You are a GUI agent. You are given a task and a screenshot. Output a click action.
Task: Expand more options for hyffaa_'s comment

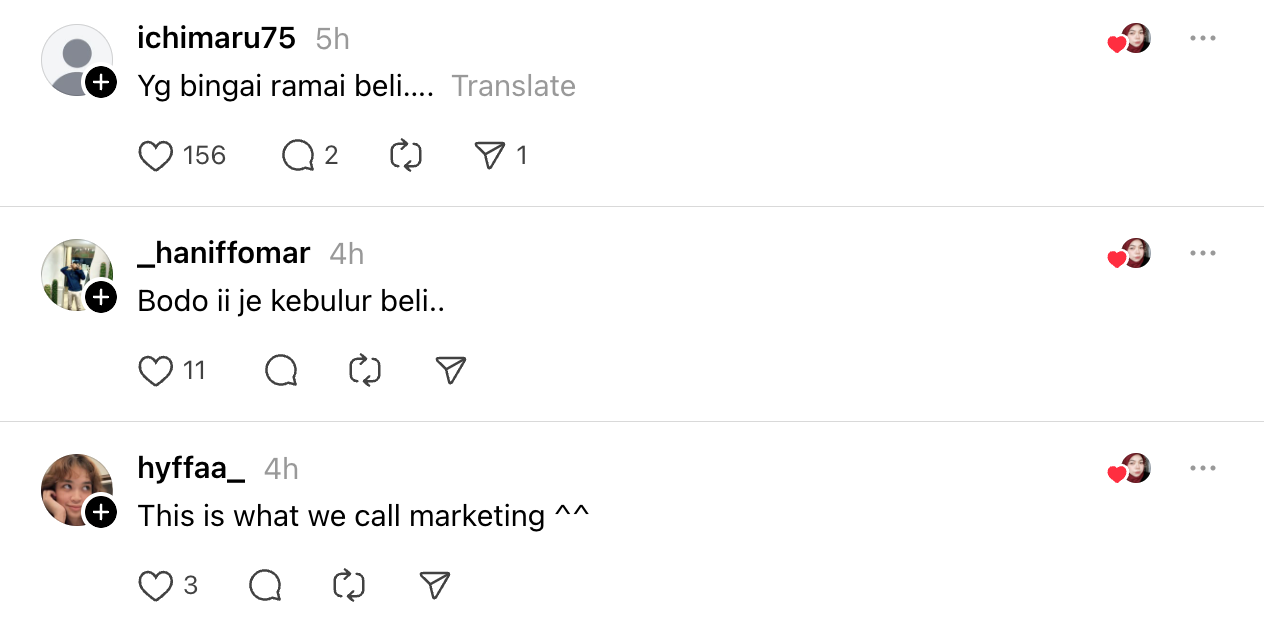tap(1202, 469)
